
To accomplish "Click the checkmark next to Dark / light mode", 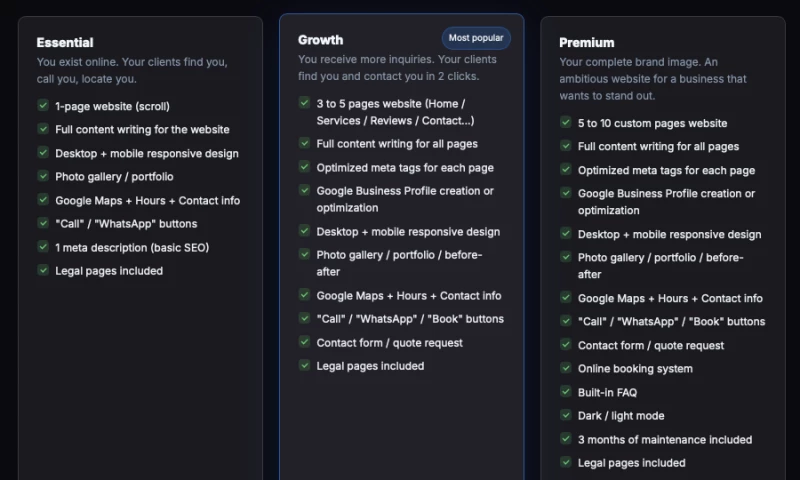I will (x=566, y=415).
